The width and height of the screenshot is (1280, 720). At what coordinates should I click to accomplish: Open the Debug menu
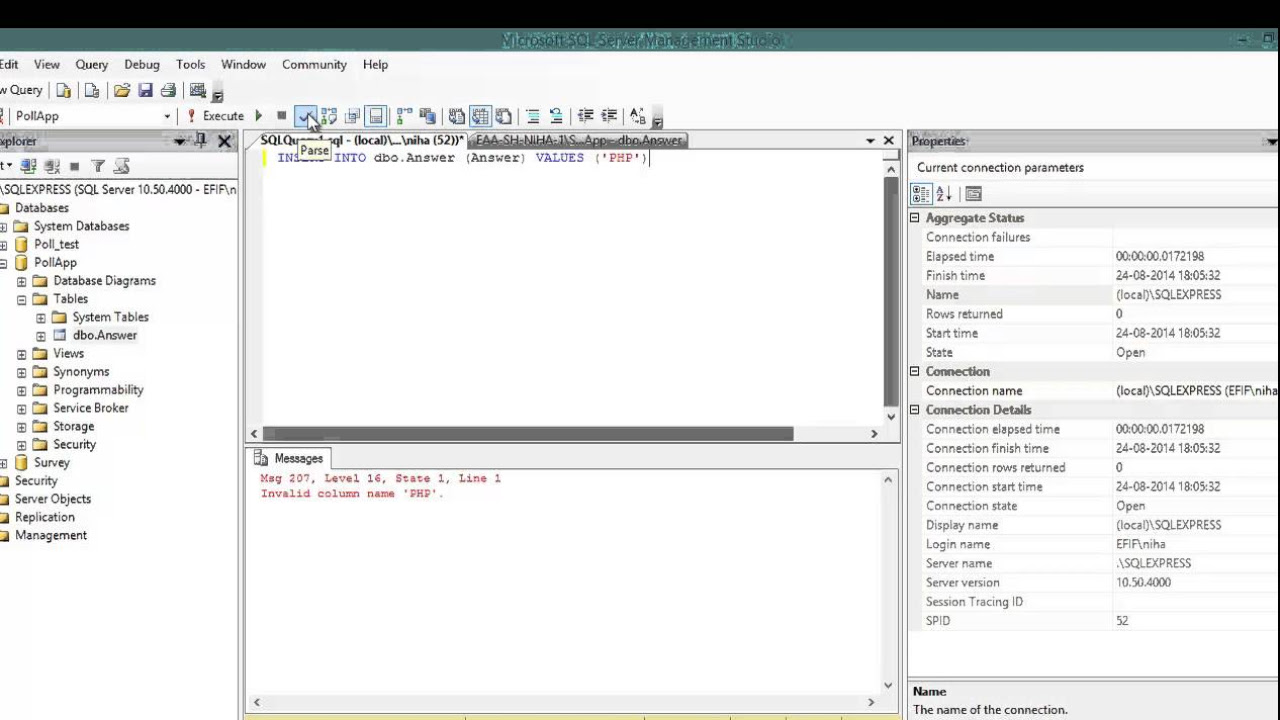[142, 64]
